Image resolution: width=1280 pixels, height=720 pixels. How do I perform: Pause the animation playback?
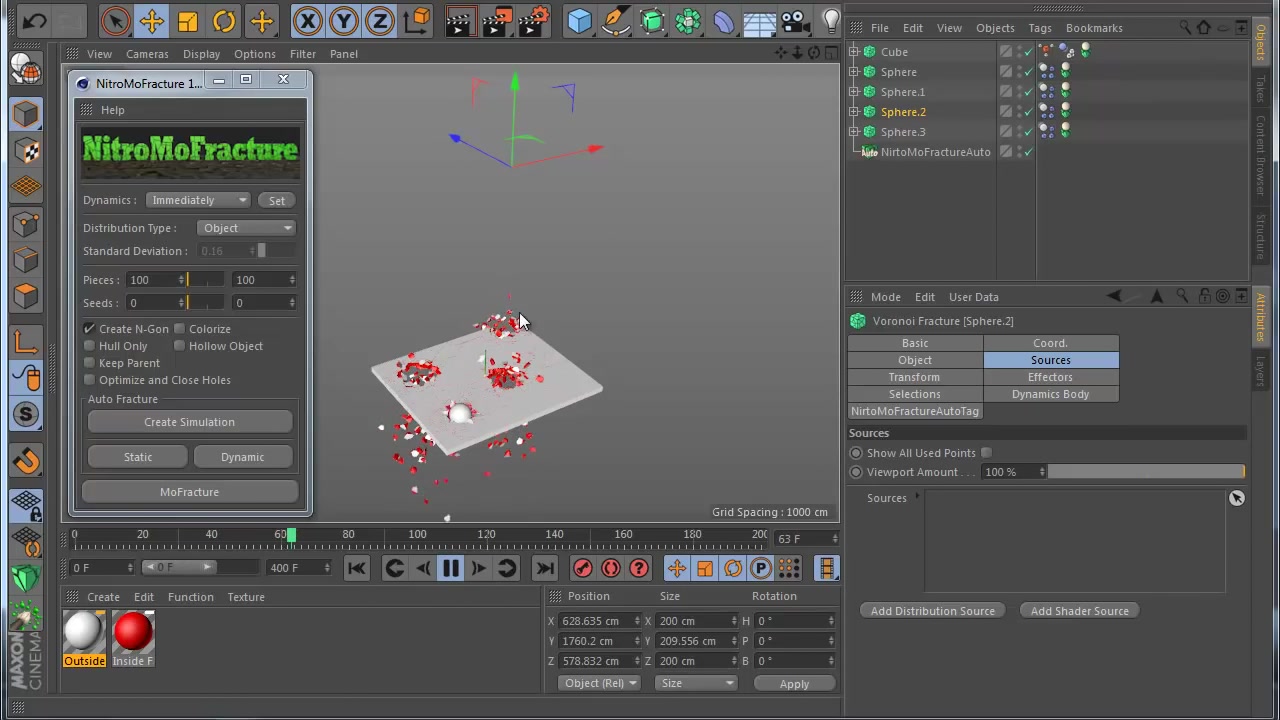click(x=450, y=568)
